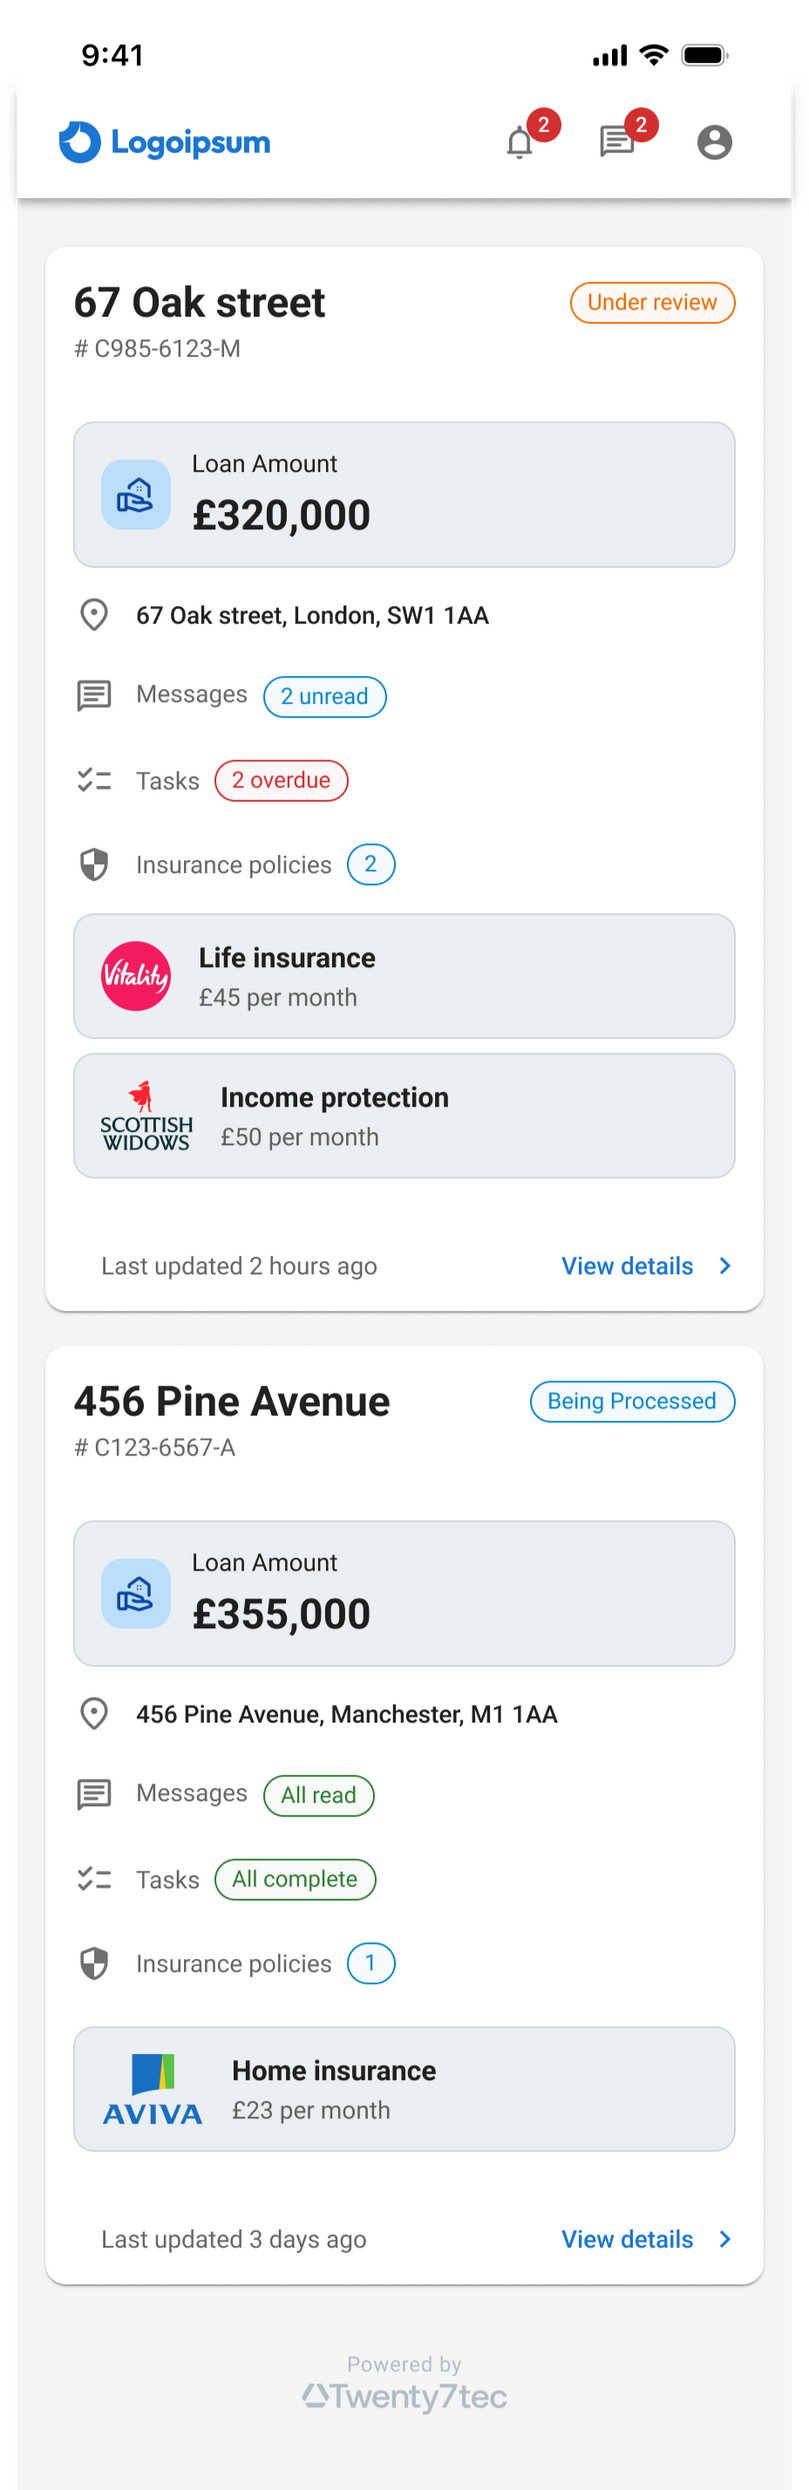Click the Vitality logo on Life insurance

click(136, 976)
